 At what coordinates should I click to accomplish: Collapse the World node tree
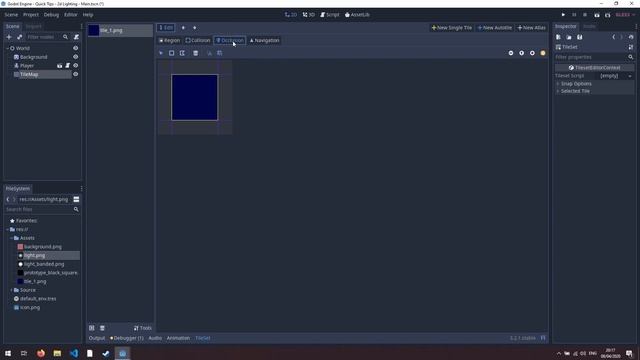coord(7,48)
